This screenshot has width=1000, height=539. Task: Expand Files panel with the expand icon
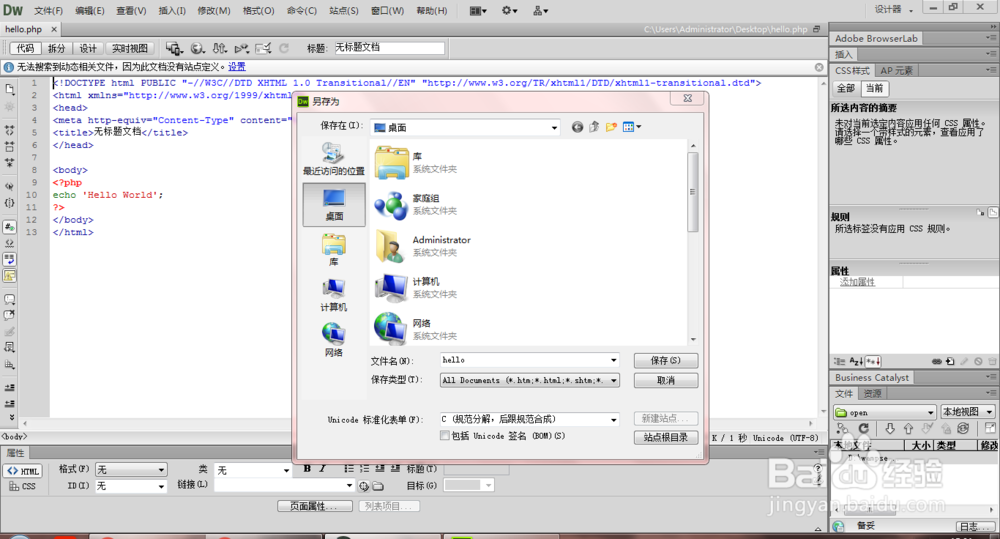(x=990, y=429)
